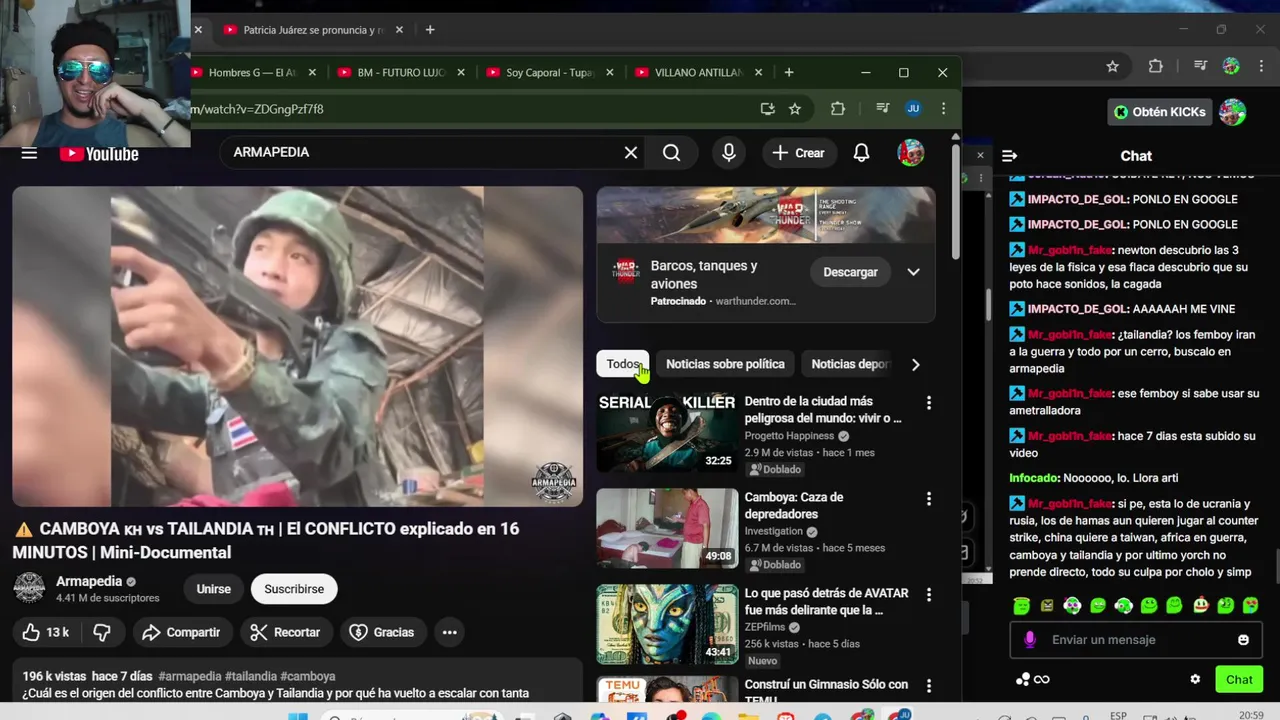Collapse the Kick chat panel icon
Screen dimensions: 1280x720
tap(1009, 155)
